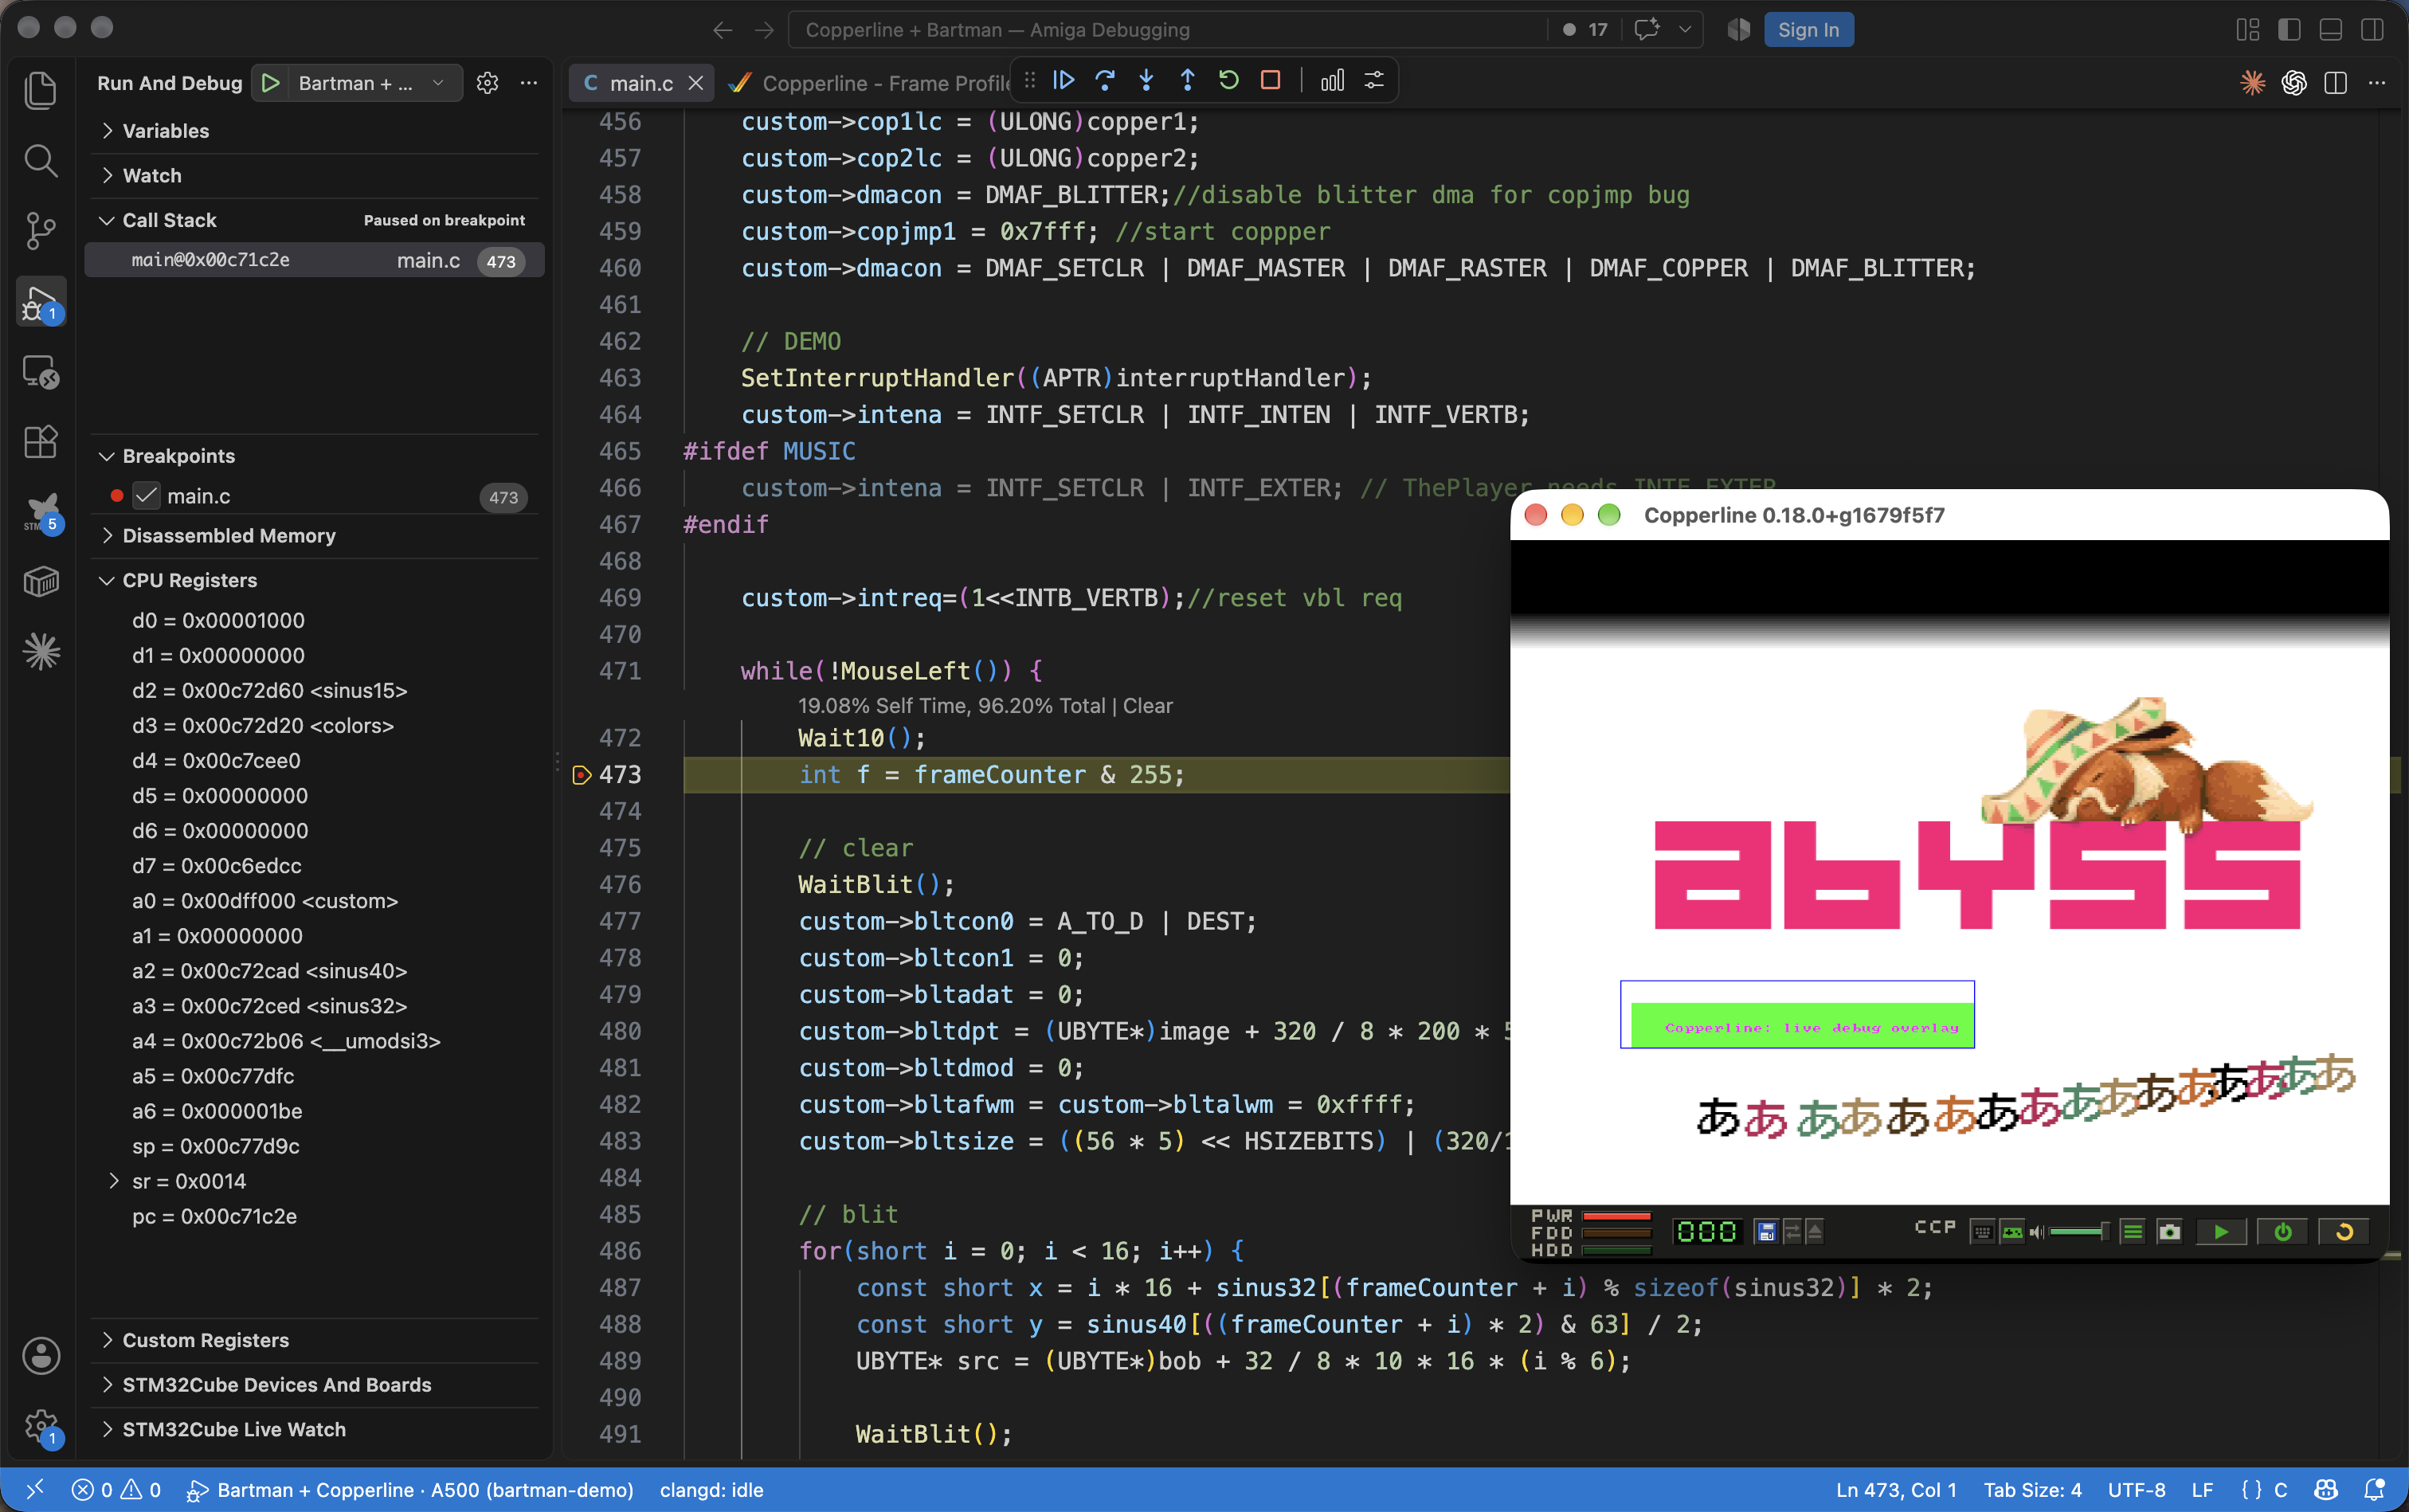
Task: Expand STM32Cube Live Watch section
Action: point(314,1429)
